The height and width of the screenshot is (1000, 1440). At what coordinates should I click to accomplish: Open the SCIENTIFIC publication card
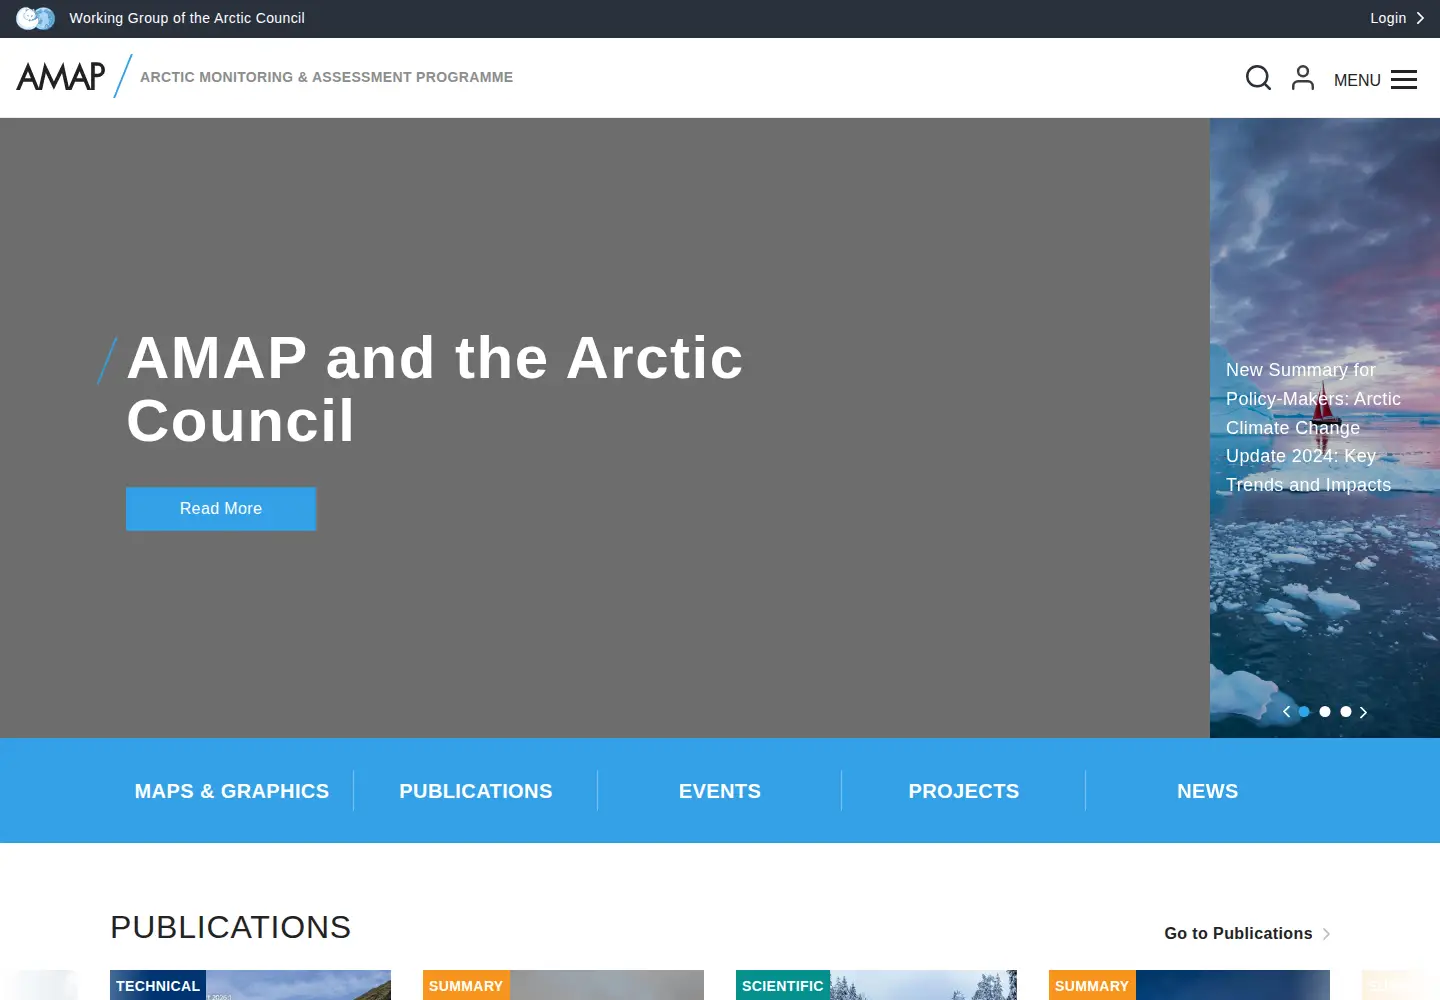tap(876, 985)
